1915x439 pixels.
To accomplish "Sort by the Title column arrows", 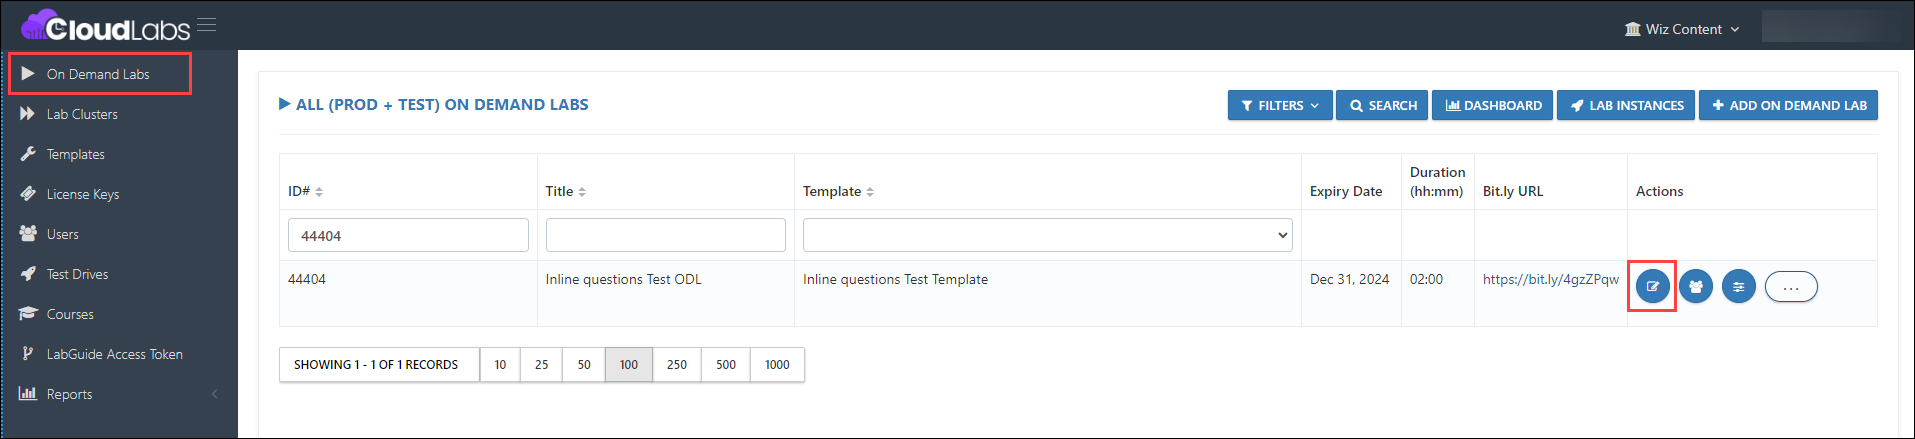I will point(582,192).
